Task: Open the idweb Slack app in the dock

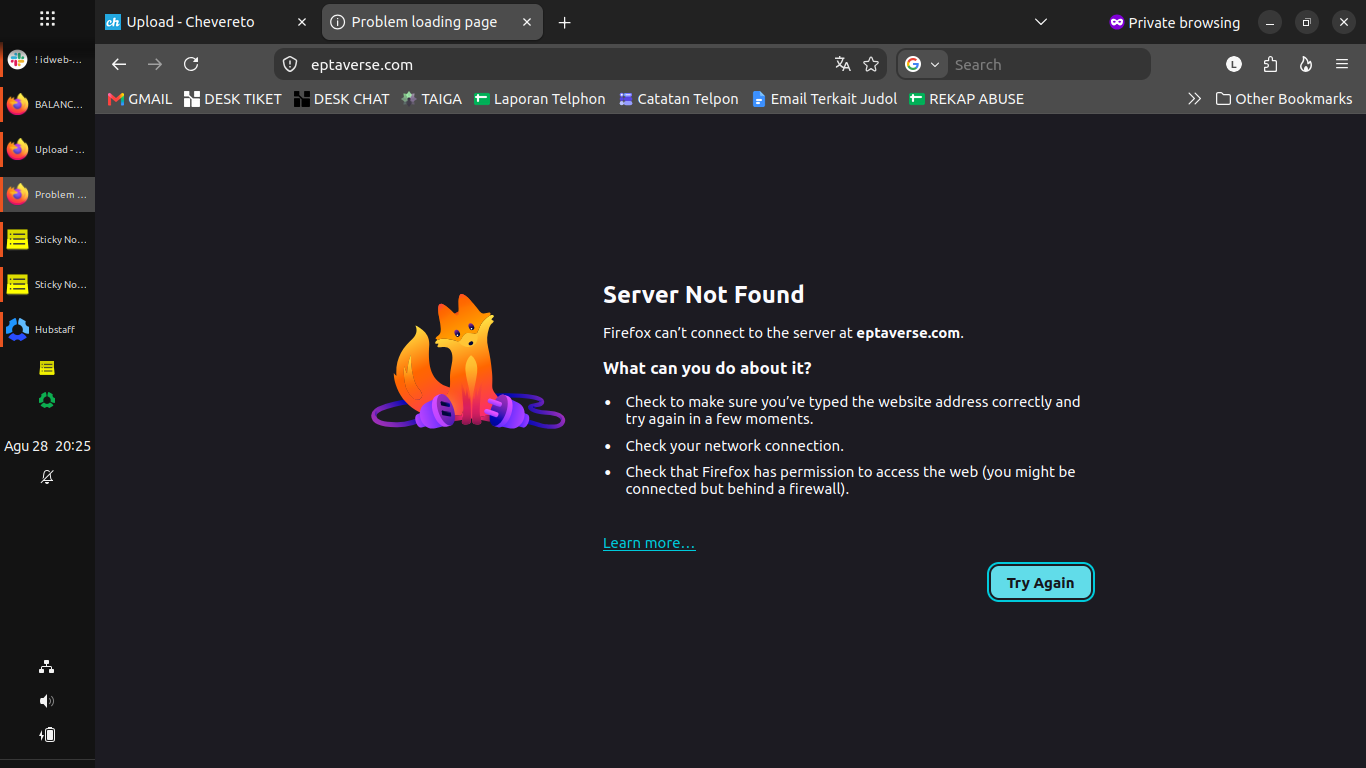Action: tap(48, 60)
